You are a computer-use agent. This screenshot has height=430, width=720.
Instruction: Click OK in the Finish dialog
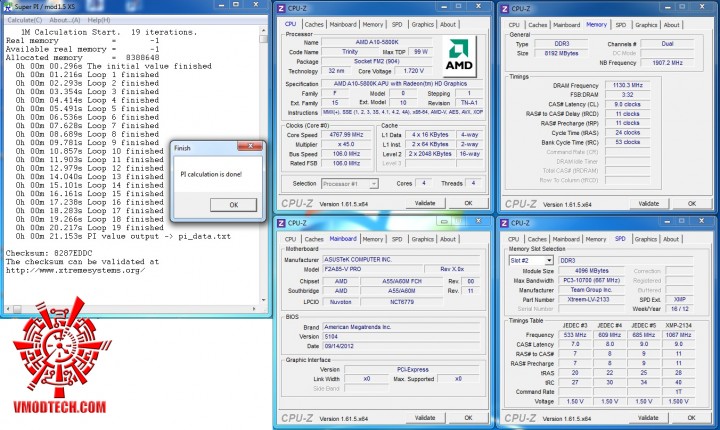click(x=233, y=205)
